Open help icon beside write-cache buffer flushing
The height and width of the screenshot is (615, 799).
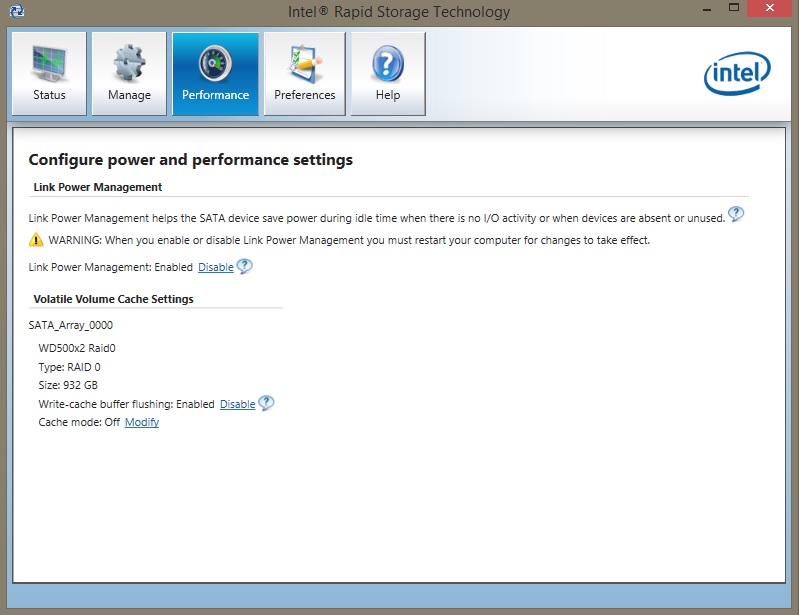(x=266, y=403)
